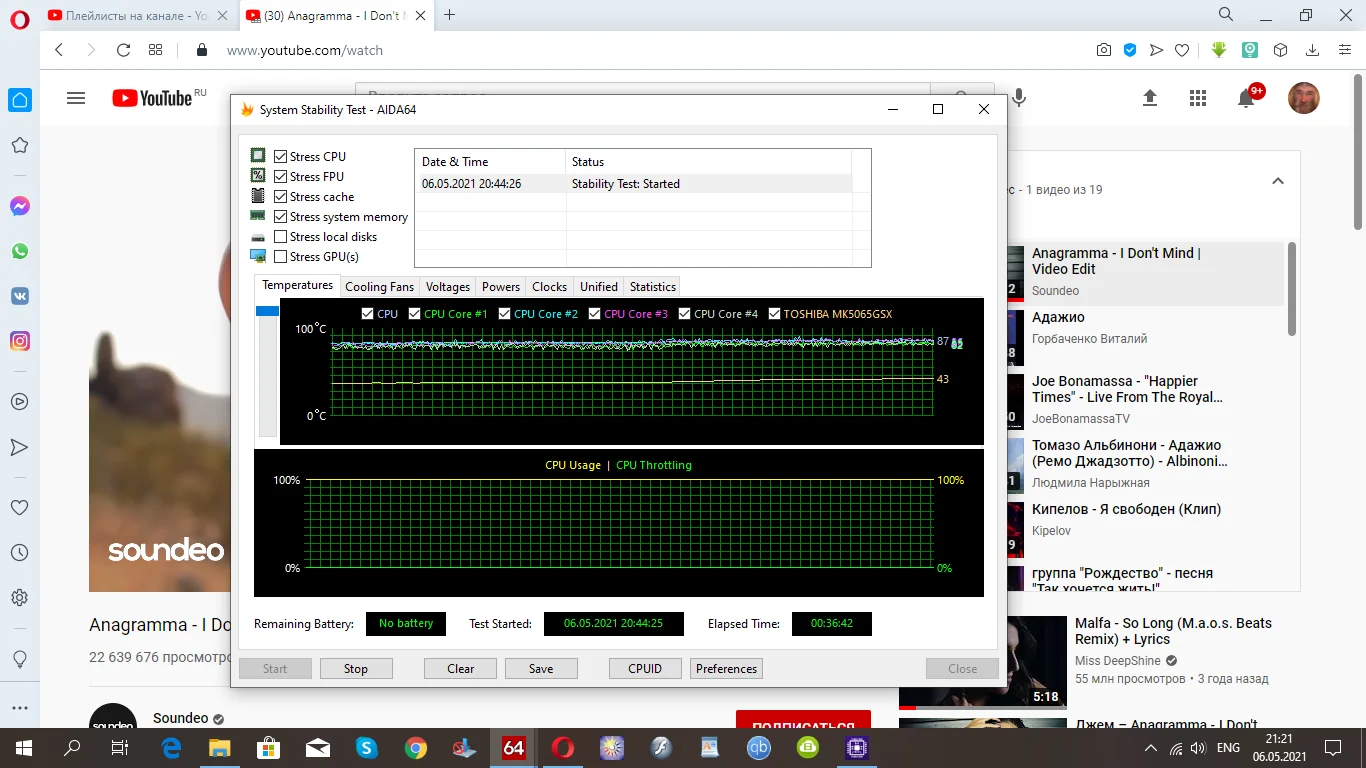Click the YouTube playlist scrollbar
1366x768 pixels.
click(1292, 289)
